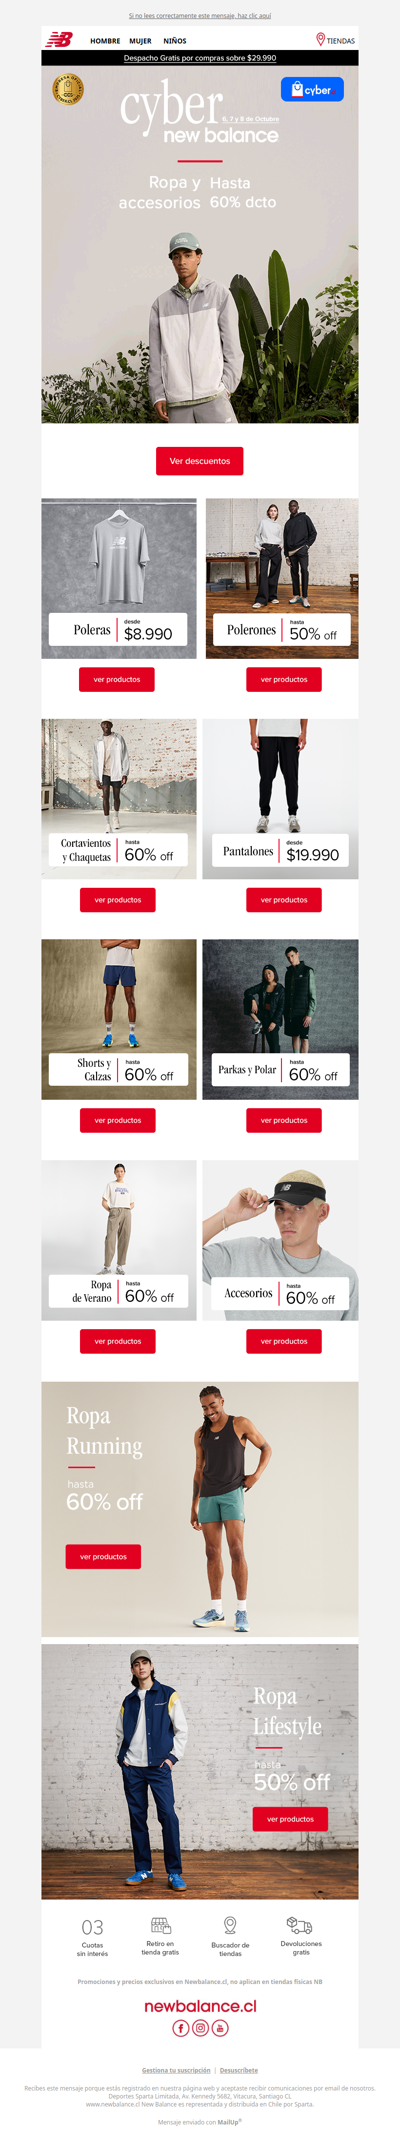Click the Buscador de tiendas pin icon
Viewport: 400px width, 2144px height.
(x=230, y=1925)
